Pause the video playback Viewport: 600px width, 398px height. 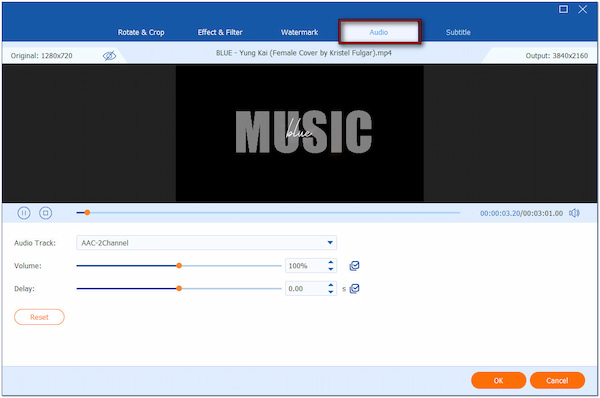(x=24, y=213)
